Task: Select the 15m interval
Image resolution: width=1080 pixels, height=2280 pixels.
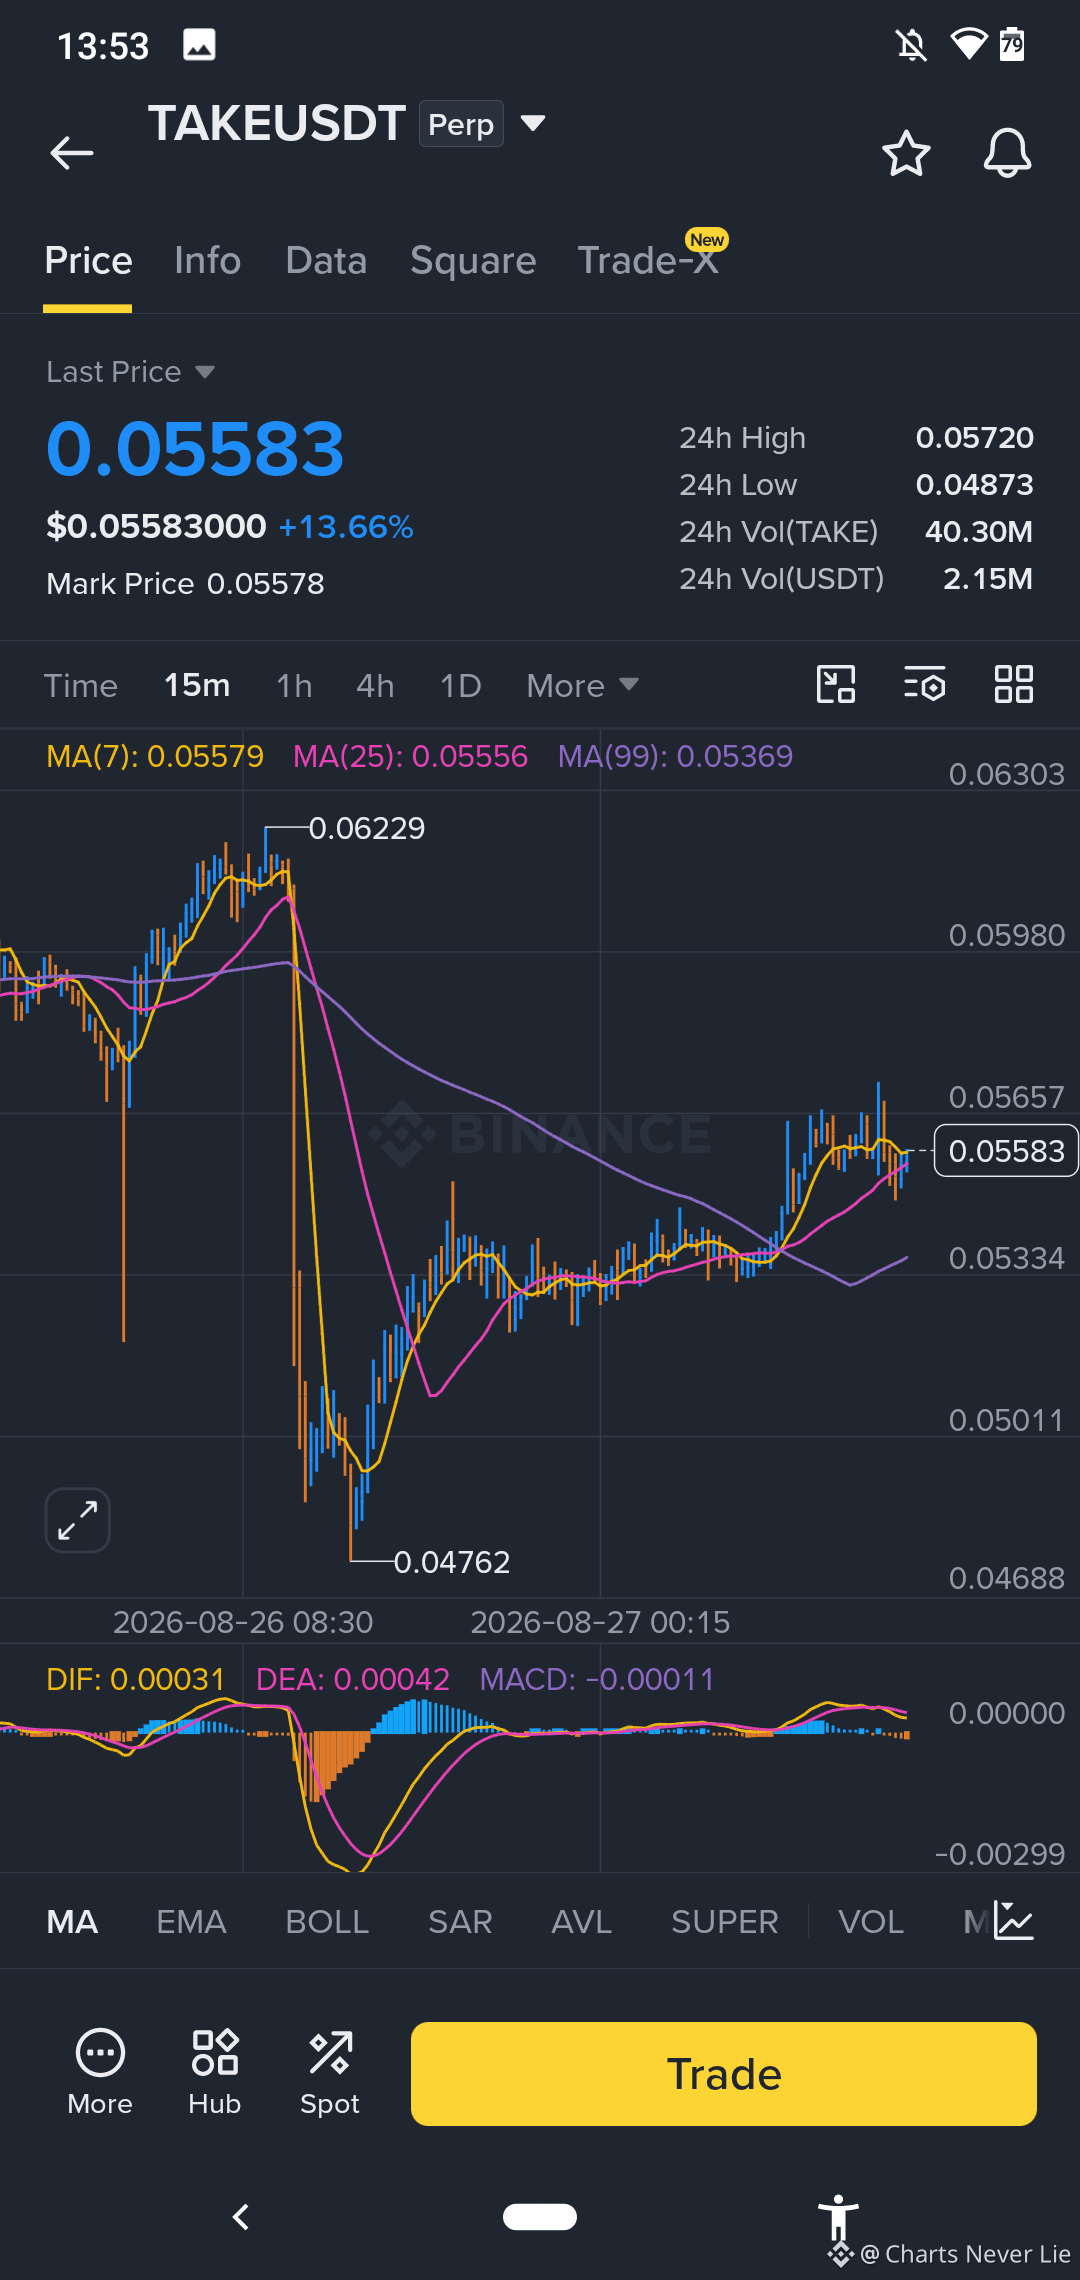Action: [197, 686]
